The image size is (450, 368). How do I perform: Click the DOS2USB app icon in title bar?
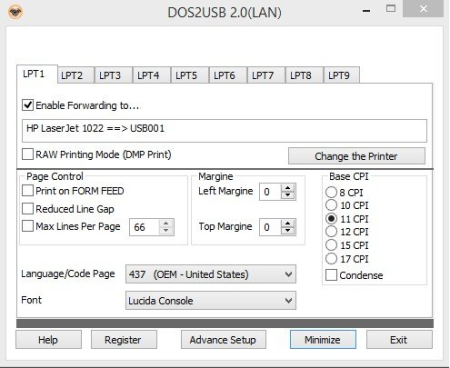(x=15, y=13)
